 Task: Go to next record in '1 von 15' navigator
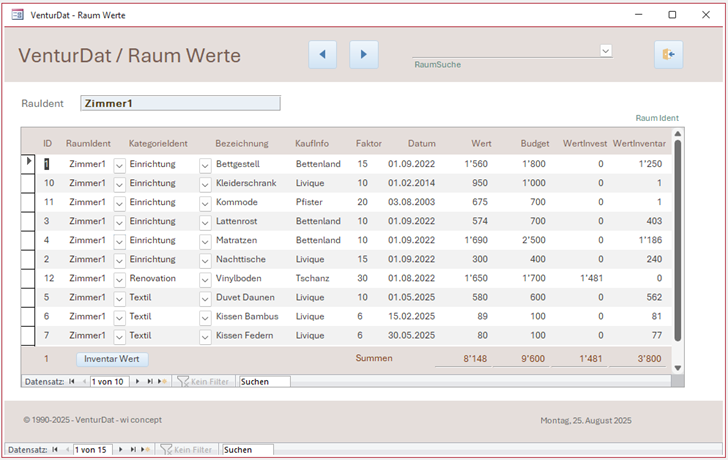point(121,450)
